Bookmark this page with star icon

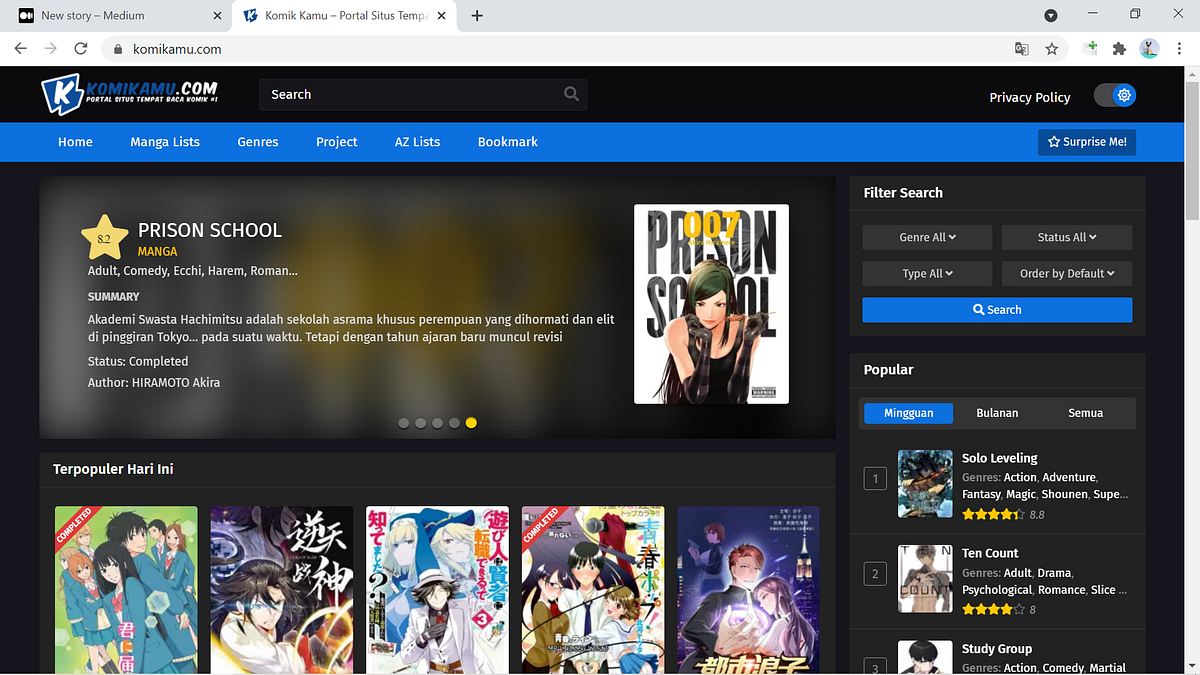[x=1052, y=48]
